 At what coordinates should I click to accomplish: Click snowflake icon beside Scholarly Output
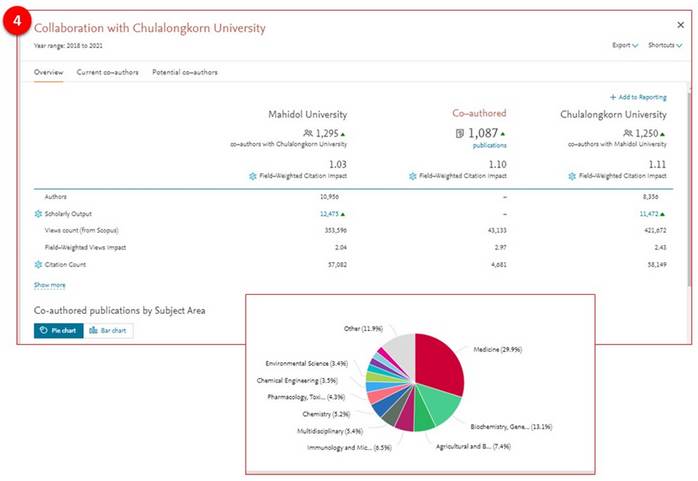(38, 214)
